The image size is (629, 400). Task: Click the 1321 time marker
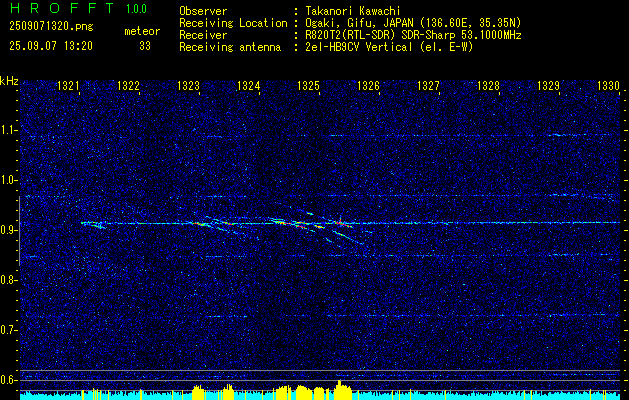[x=68, y=86]
